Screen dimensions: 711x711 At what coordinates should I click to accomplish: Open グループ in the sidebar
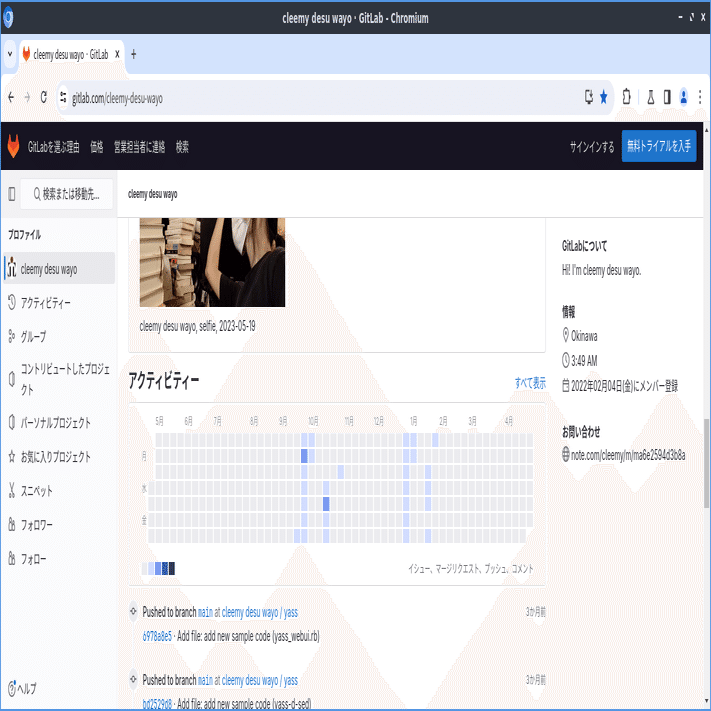click(59, 336)
